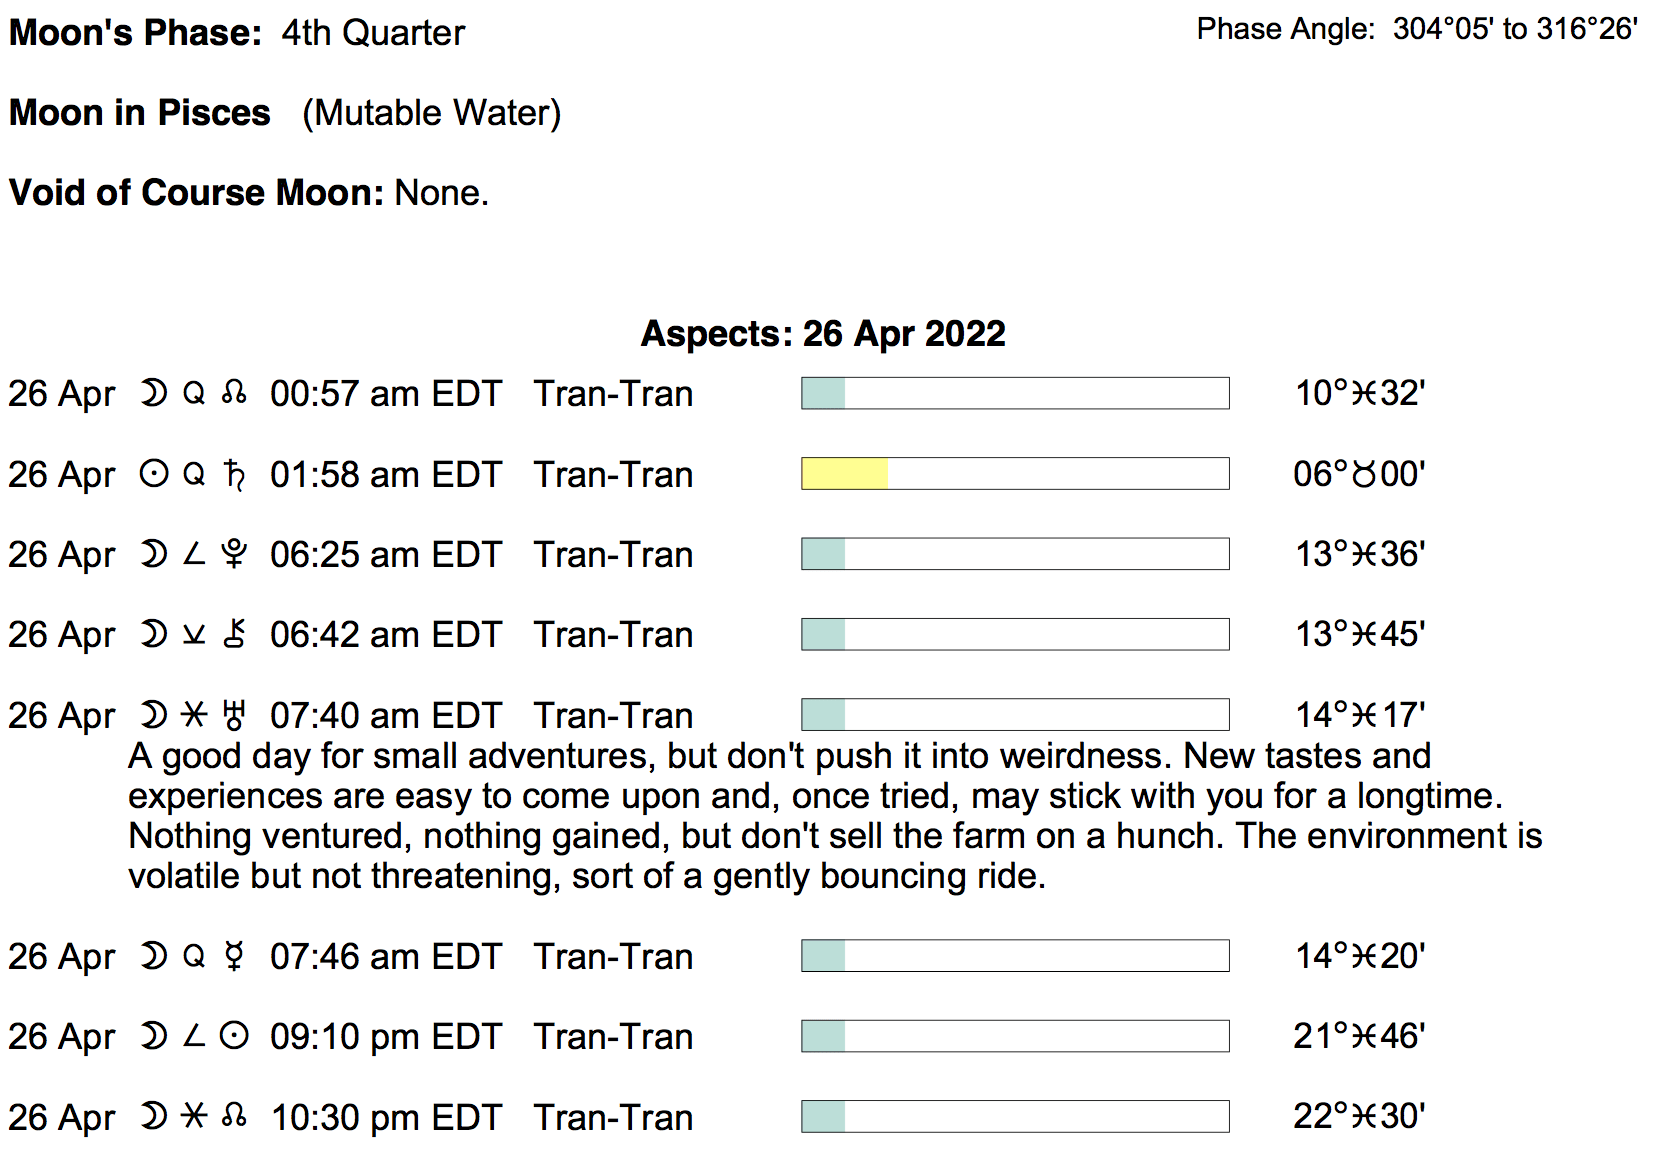Click the strength bar in the 09:10 pm row
Image resolution: width=1666 pixels, height=1168 pixels.
(1015, 1036)
